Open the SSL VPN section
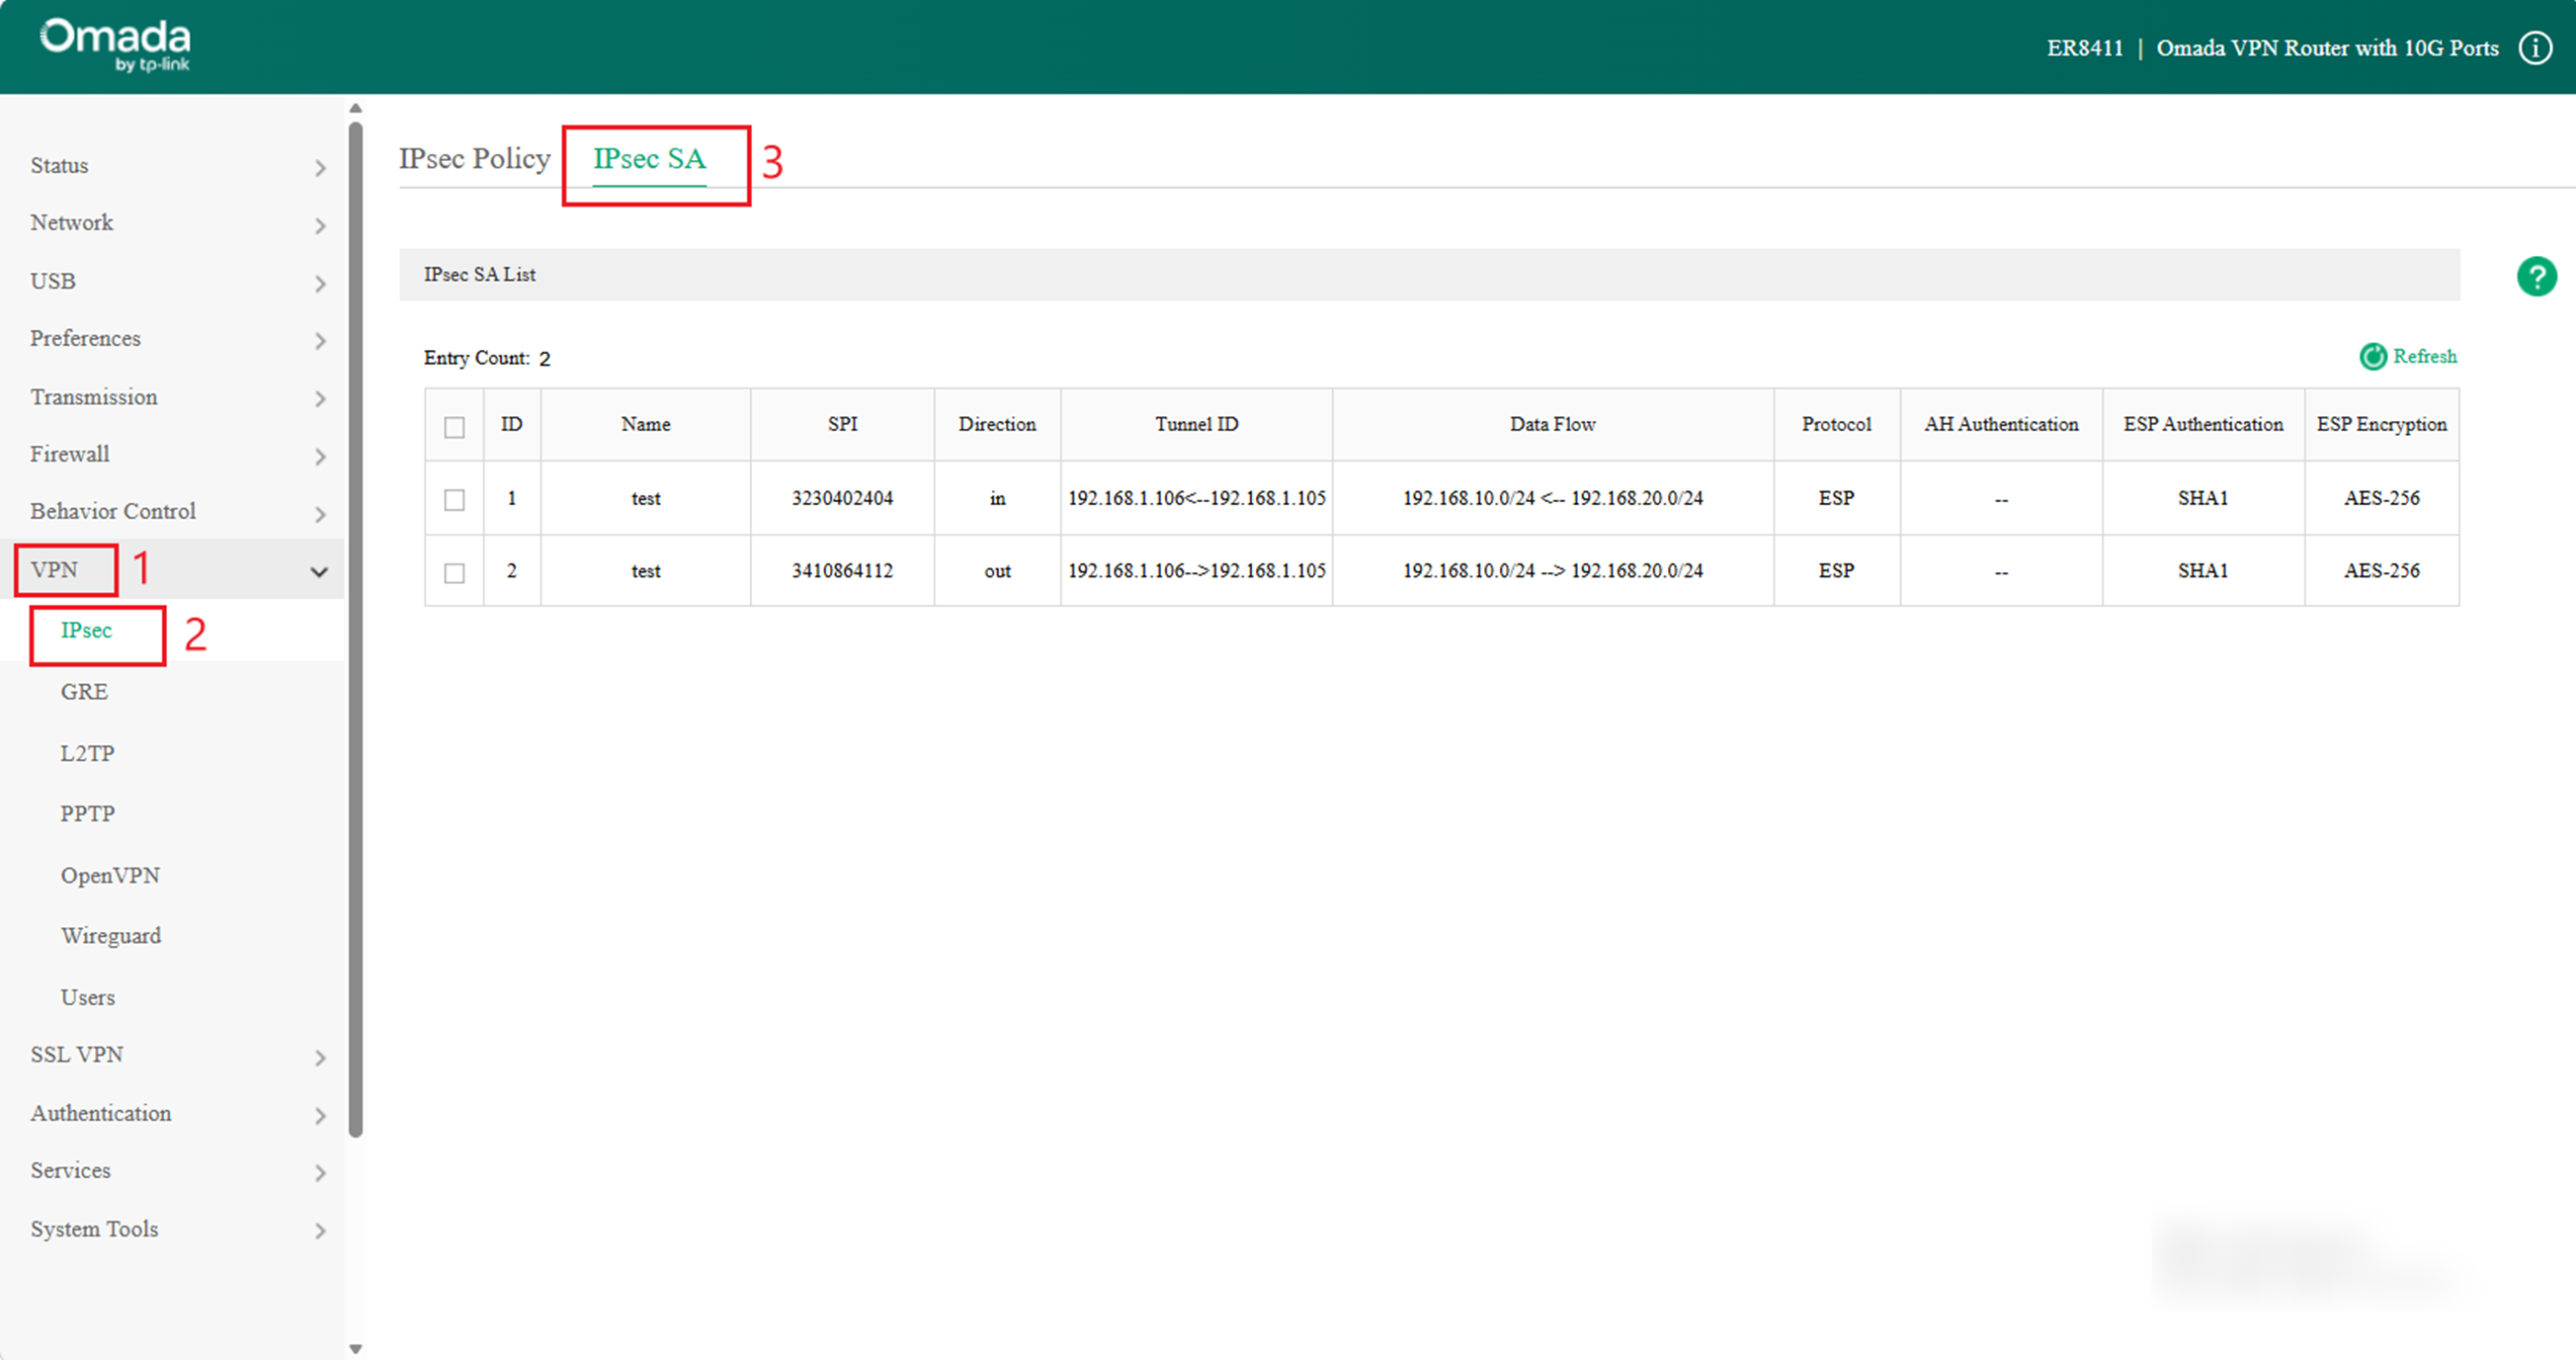Screen dimensions: 2576x1360 [75, 1054]
